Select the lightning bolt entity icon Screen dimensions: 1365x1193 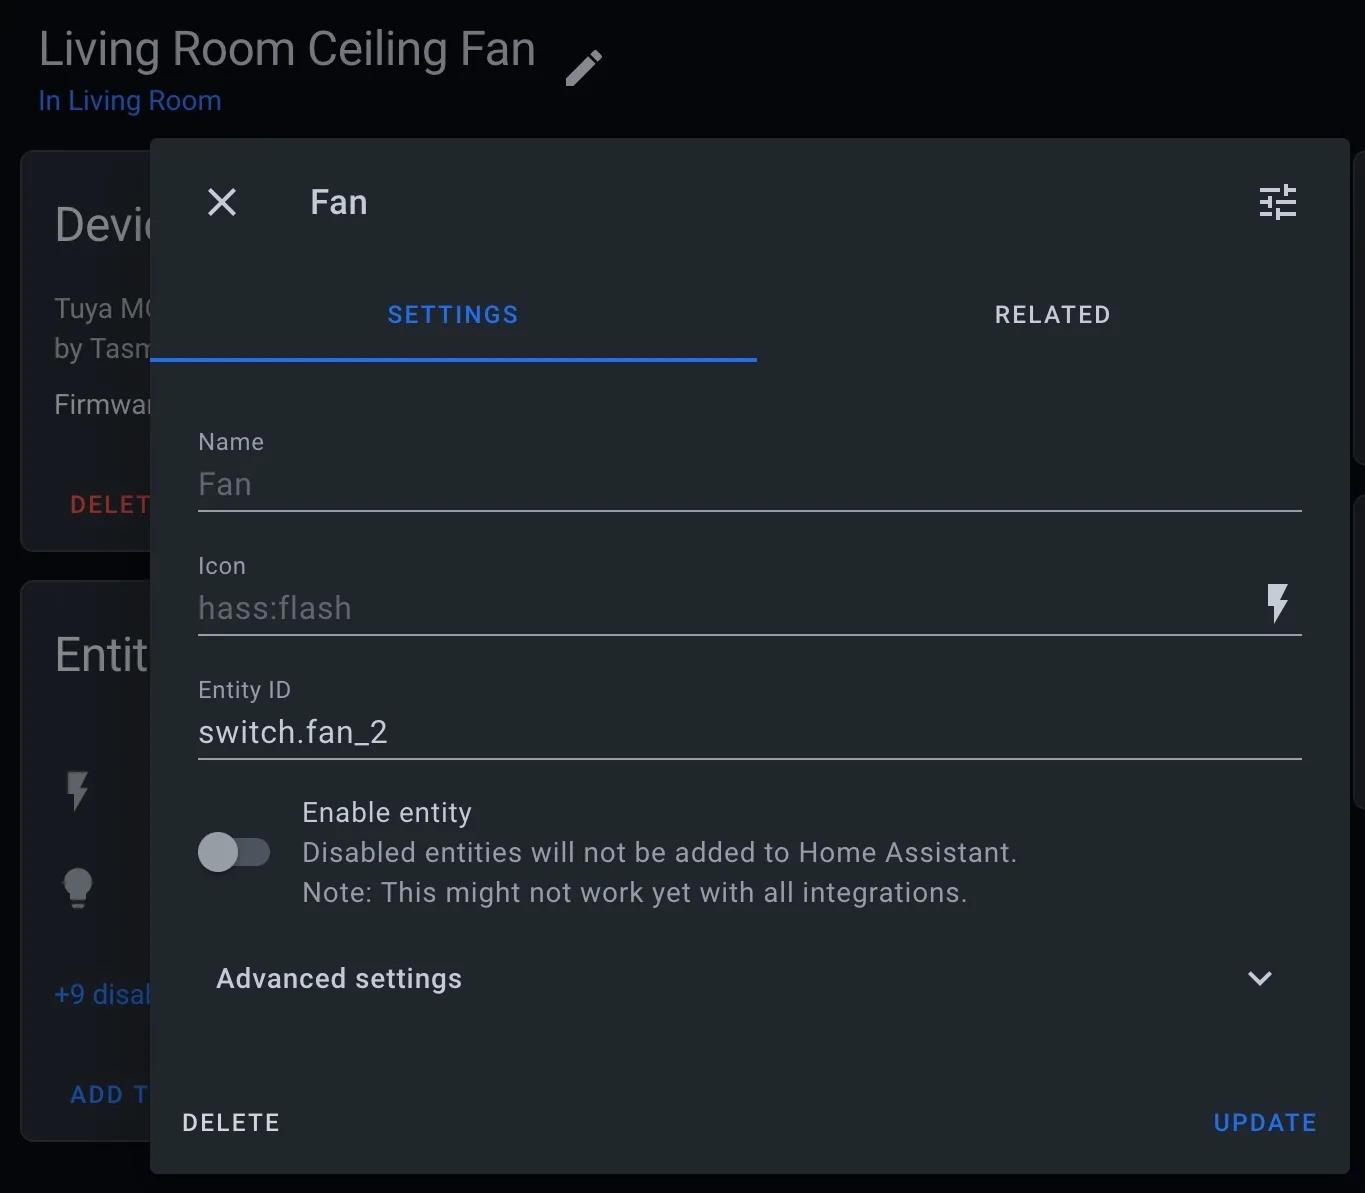79,792
